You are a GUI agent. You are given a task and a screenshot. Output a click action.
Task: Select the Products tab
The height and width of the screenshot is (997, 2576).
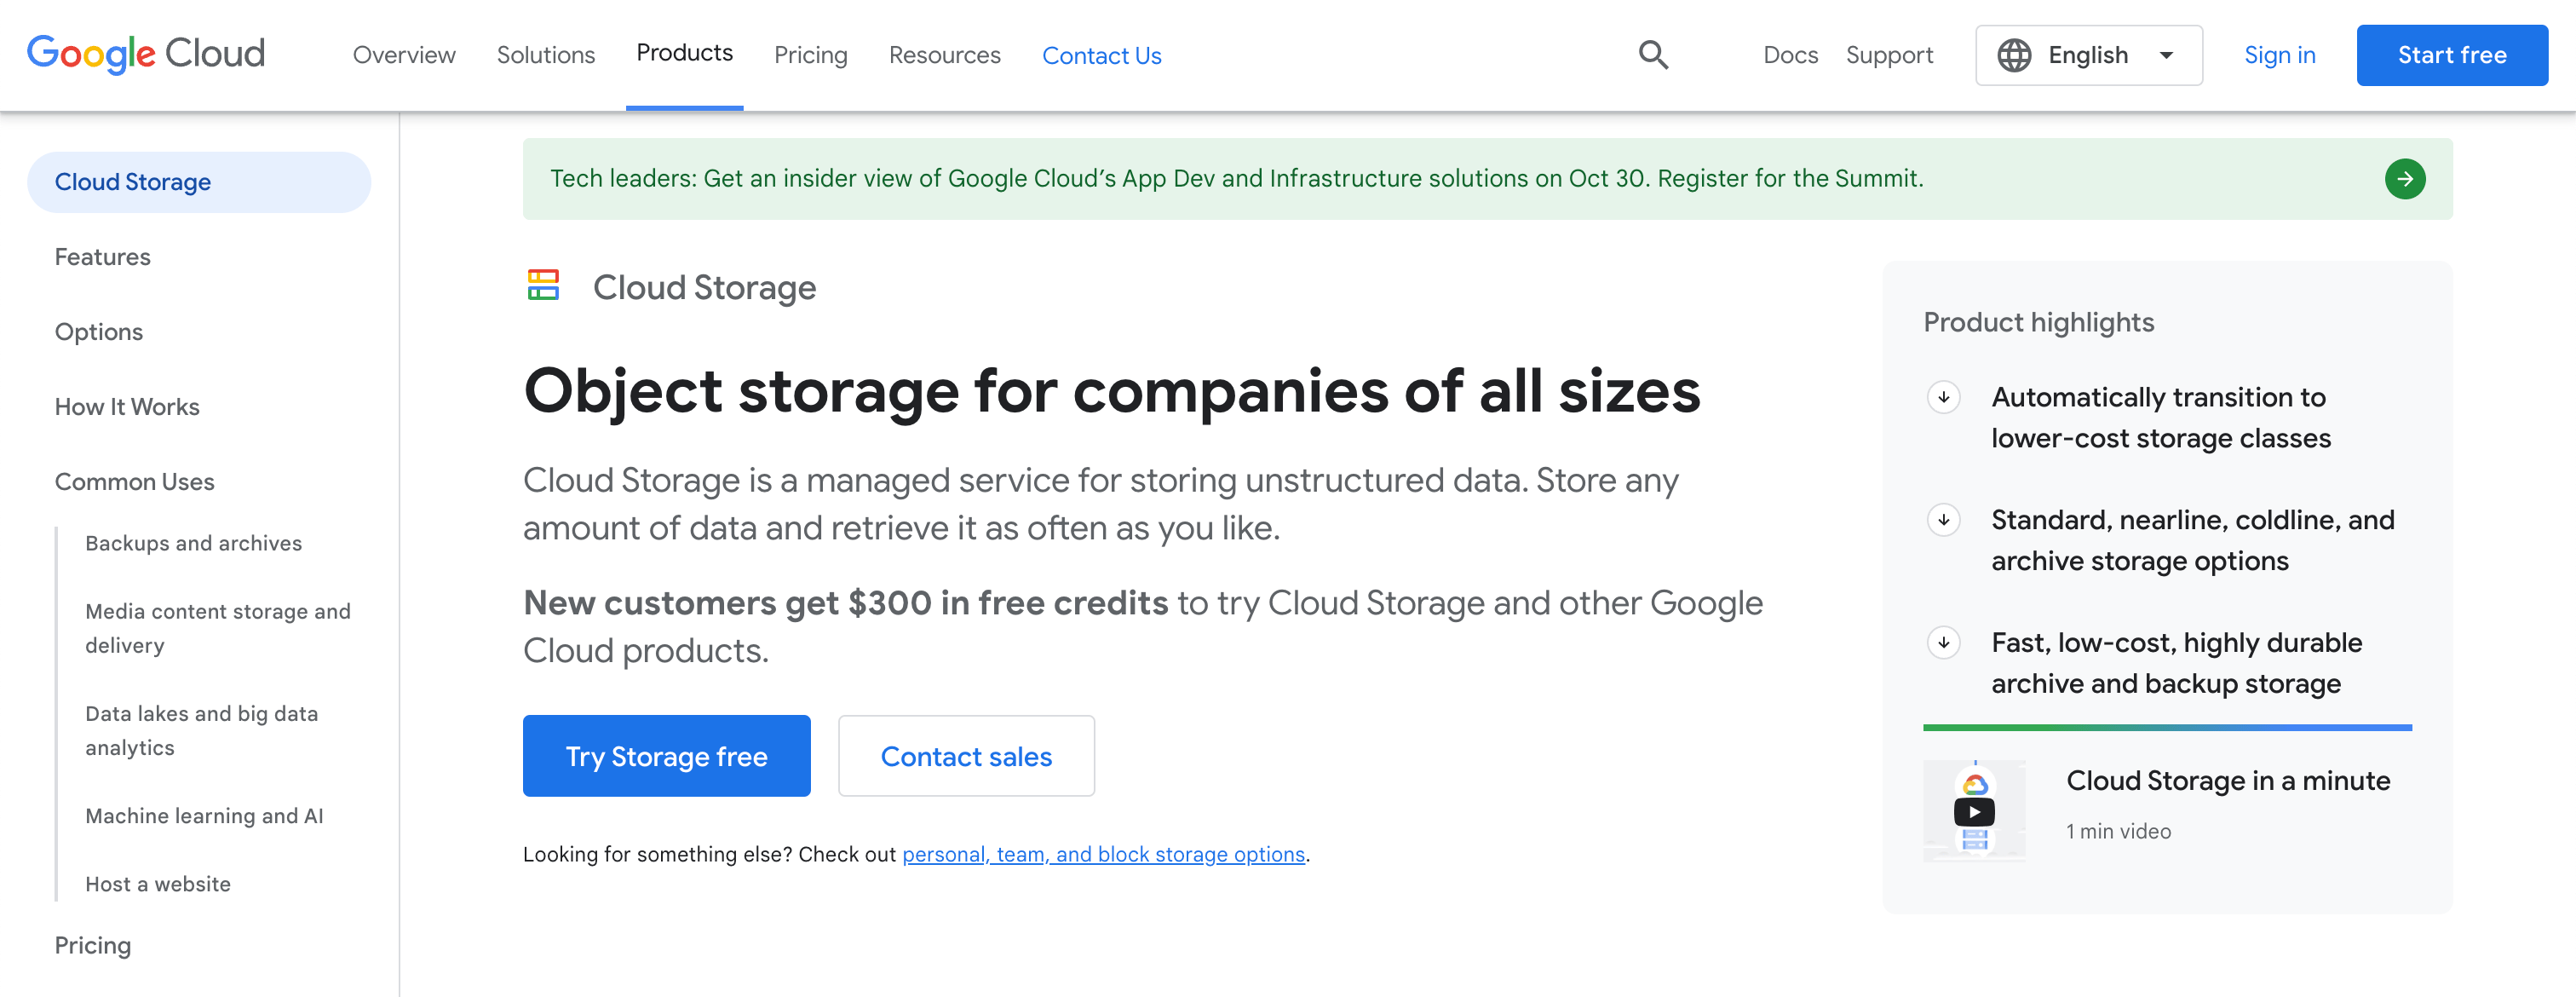pos(684,53)
